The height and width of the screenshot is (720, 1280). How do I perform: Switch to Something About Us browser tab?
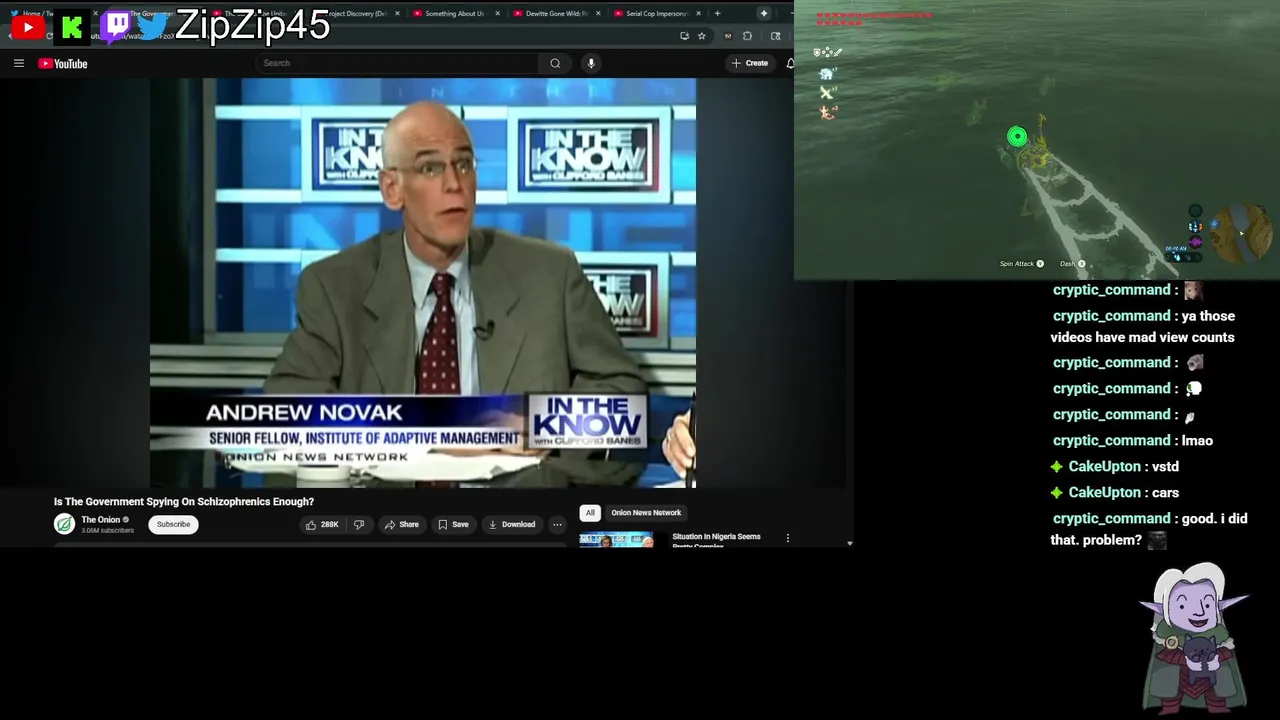click(454, 14)
